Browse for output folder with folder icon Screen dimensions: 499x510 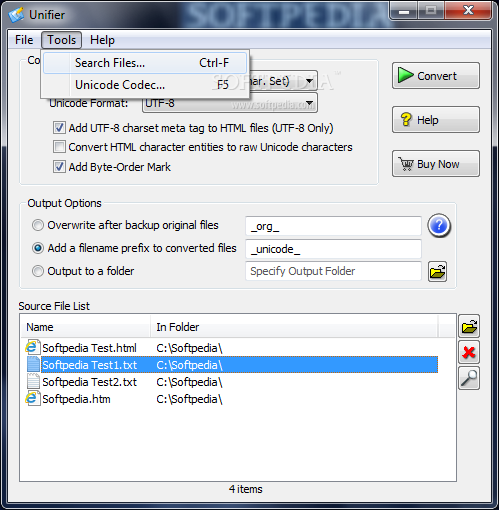437,271
